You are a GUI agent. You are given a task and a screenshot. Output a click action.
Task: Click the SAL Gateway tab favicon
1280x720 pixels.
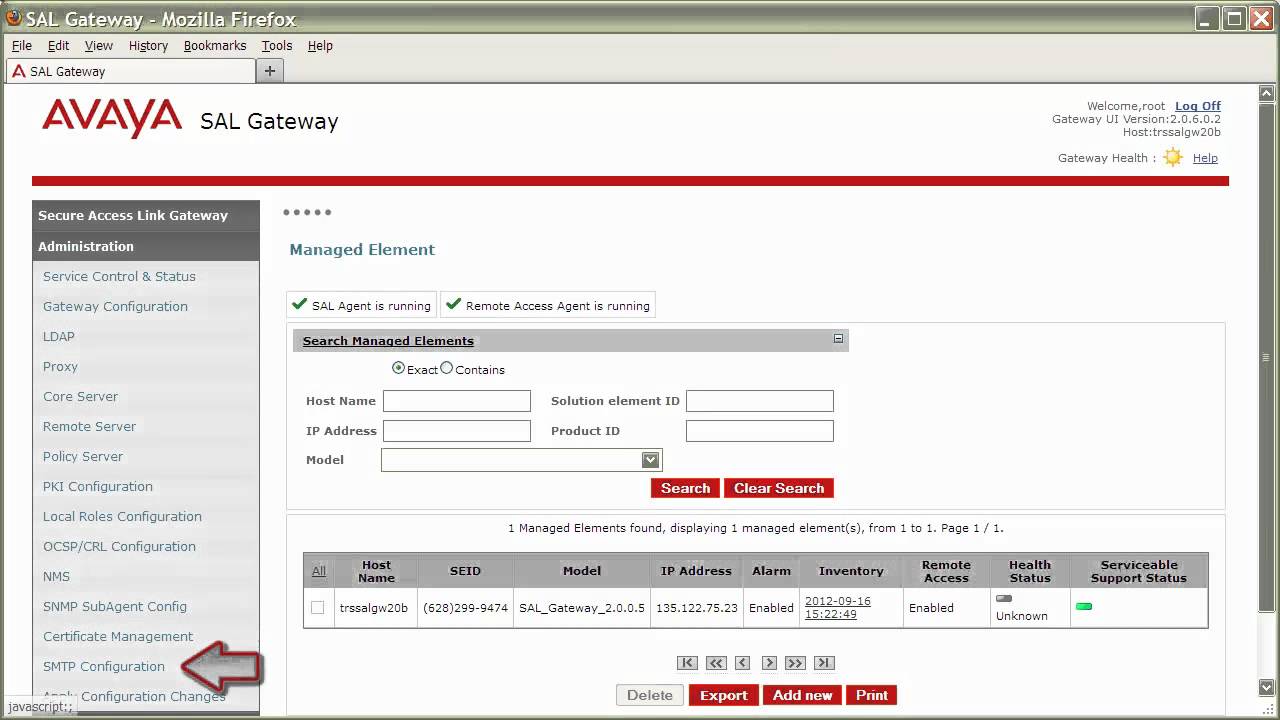18,71
